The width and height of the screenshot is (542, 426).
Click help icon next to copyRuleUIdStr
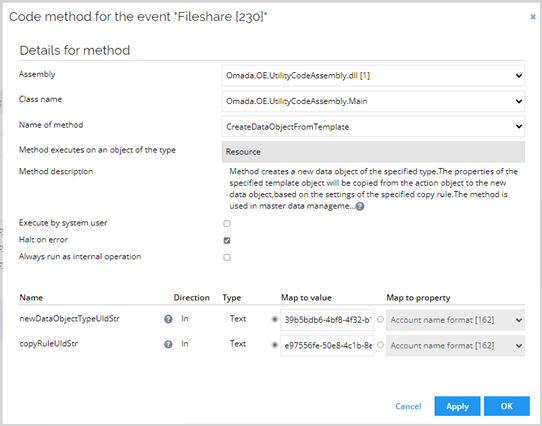[168, 344]
